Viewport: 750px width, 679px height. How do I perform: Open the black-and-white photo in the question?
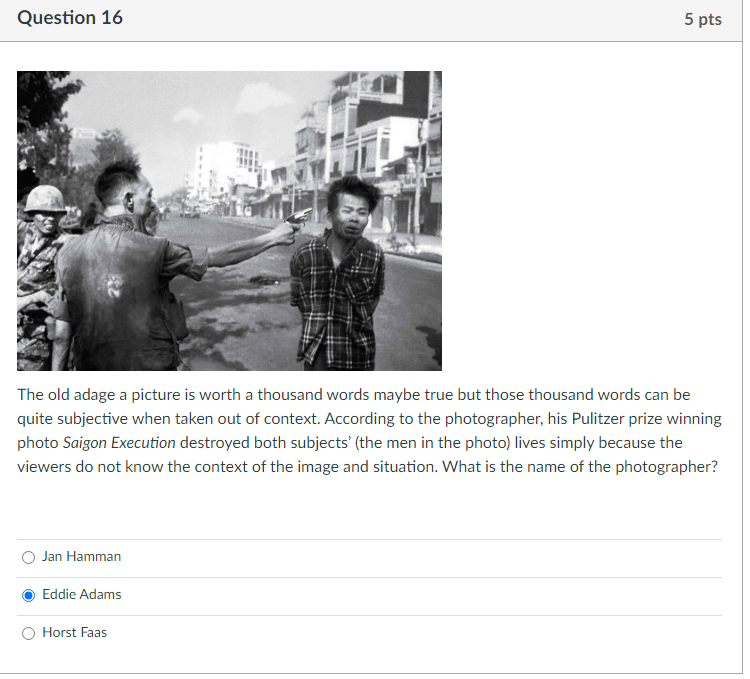tap(229, 221)
